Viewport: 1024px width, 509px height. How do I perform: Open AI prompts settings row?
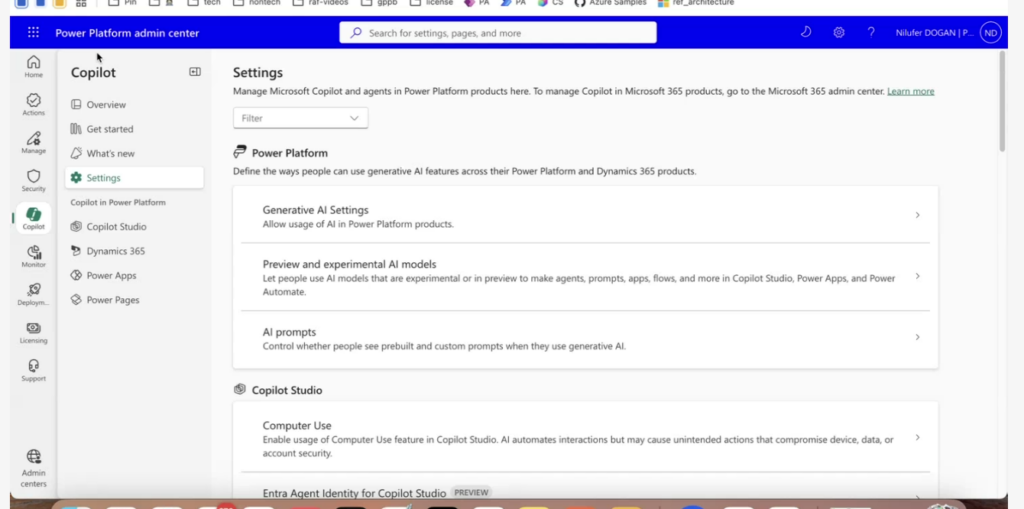585,338
